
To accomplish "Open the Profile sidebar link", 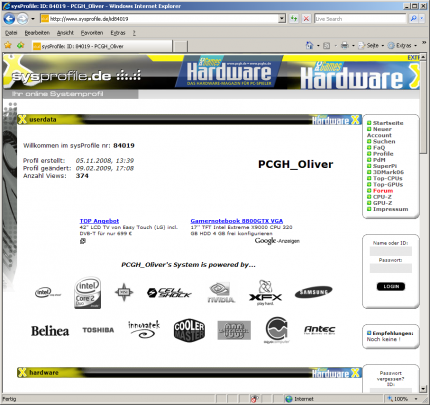I will (383, 154).
